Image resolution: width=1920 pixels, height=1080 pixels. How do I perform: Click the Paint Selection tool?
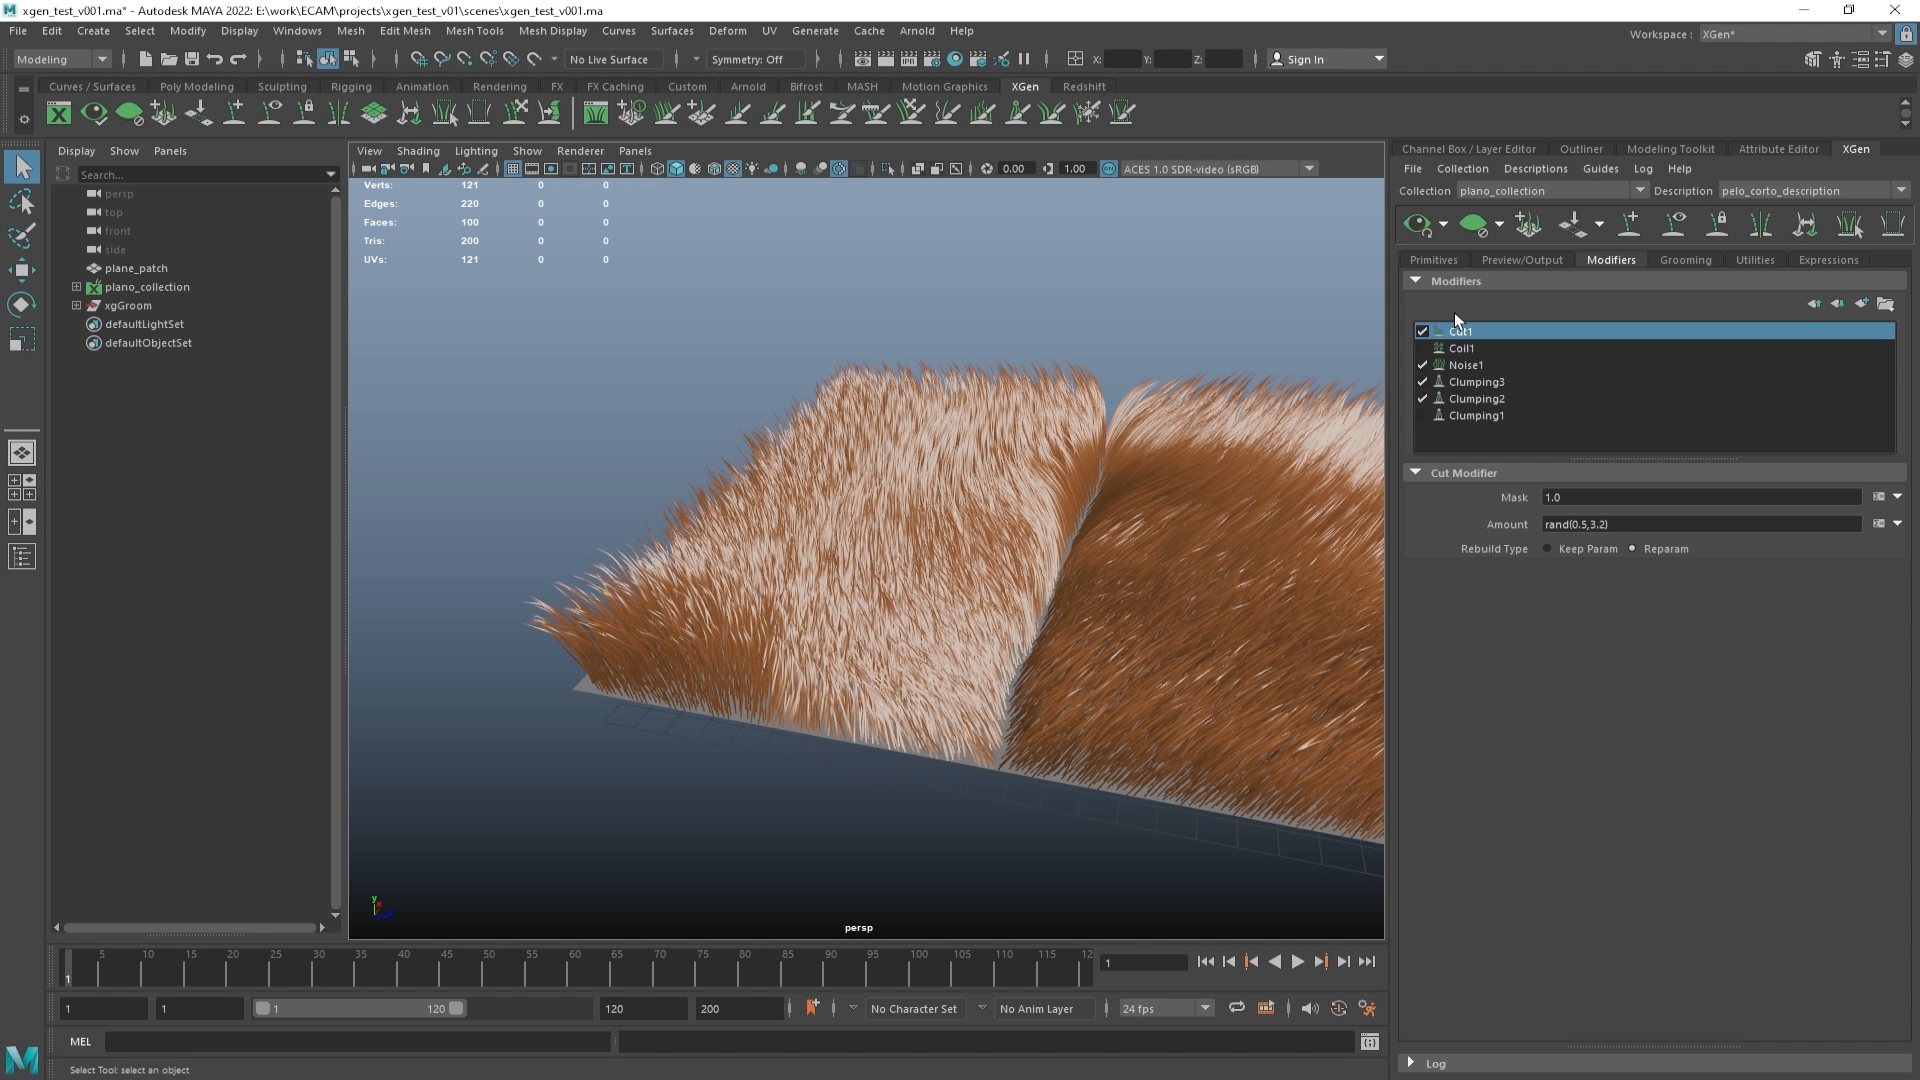22,236
